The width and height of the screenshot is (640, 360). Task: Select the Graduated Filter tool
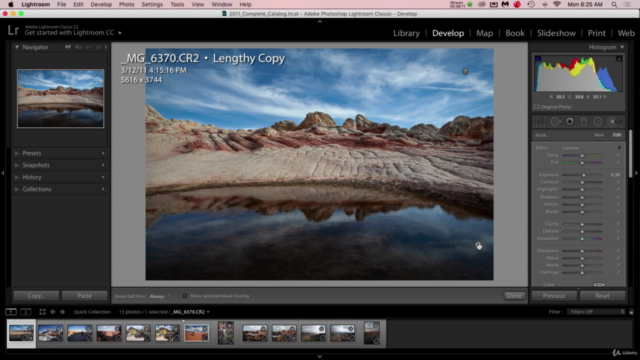tap(584, 121)
